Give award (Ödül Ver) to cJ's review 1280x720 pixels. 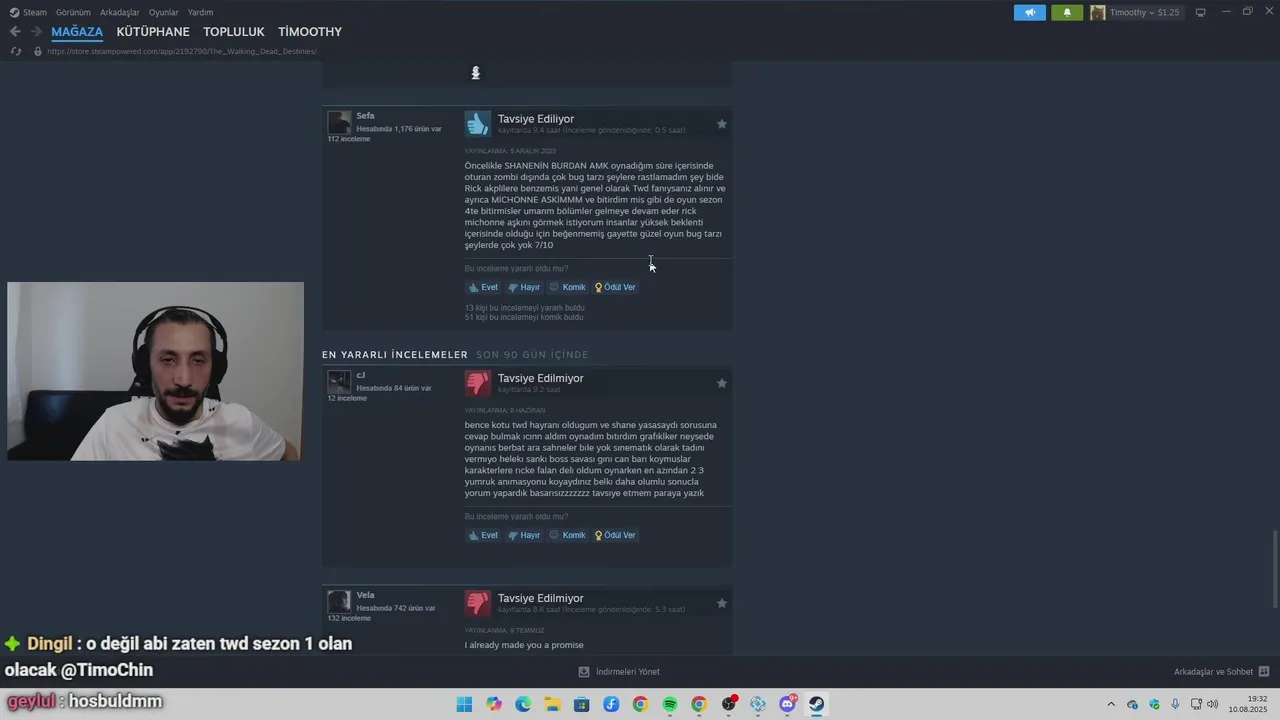click(x=616, y=535)
